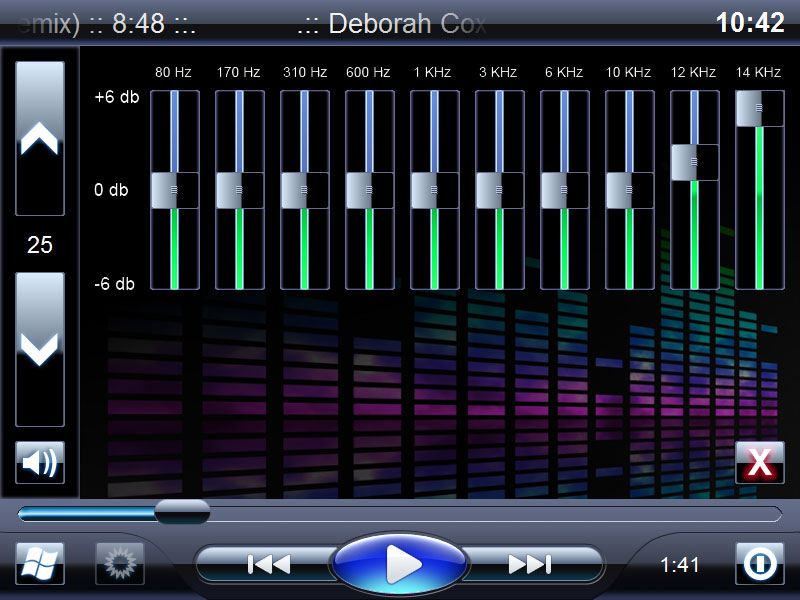Screen dimensions: 800x600
Task: Close the equalizer with red X
Action: tap(760, 463)
